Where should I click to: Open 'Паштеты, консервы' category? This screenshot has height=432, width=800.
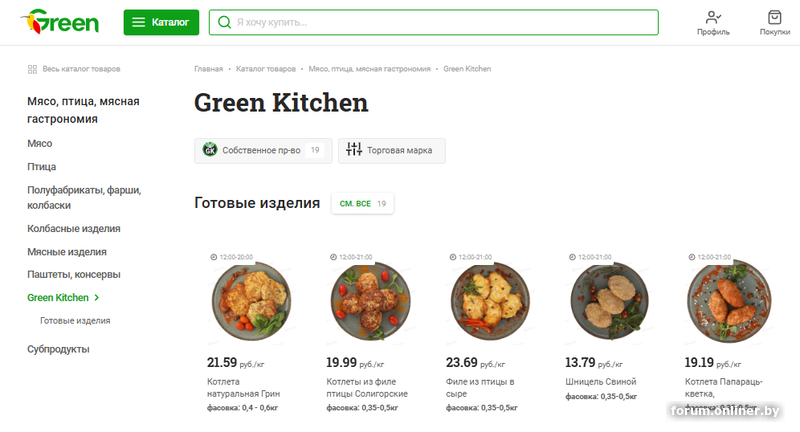point(74,274)
